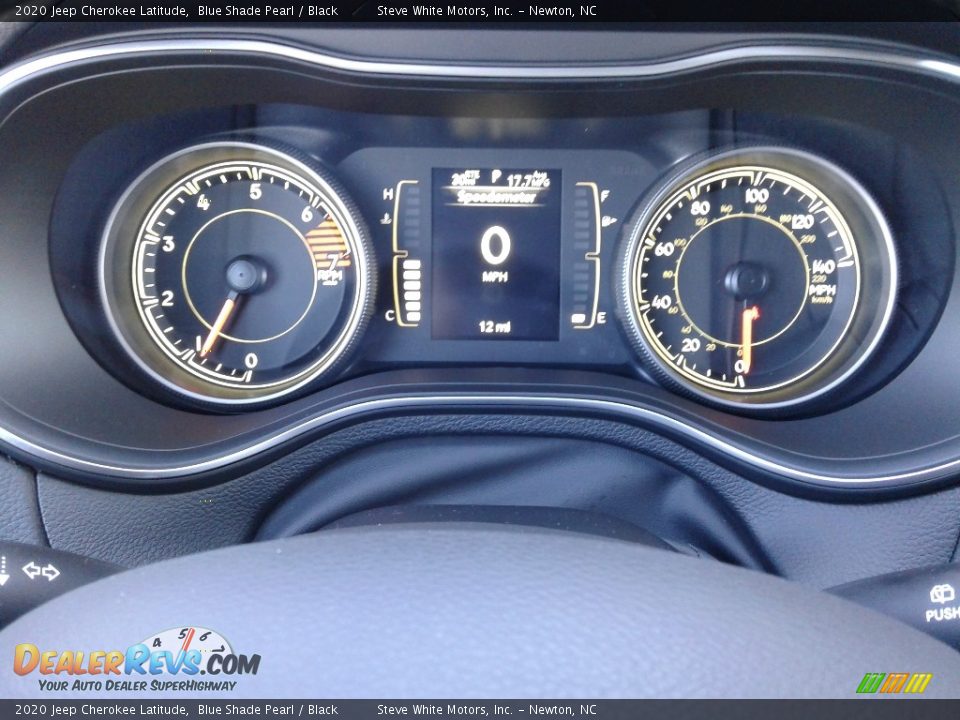Click the "6" on the tachometer
Viewport: 960px width, 720px height.
coord(307,214)
